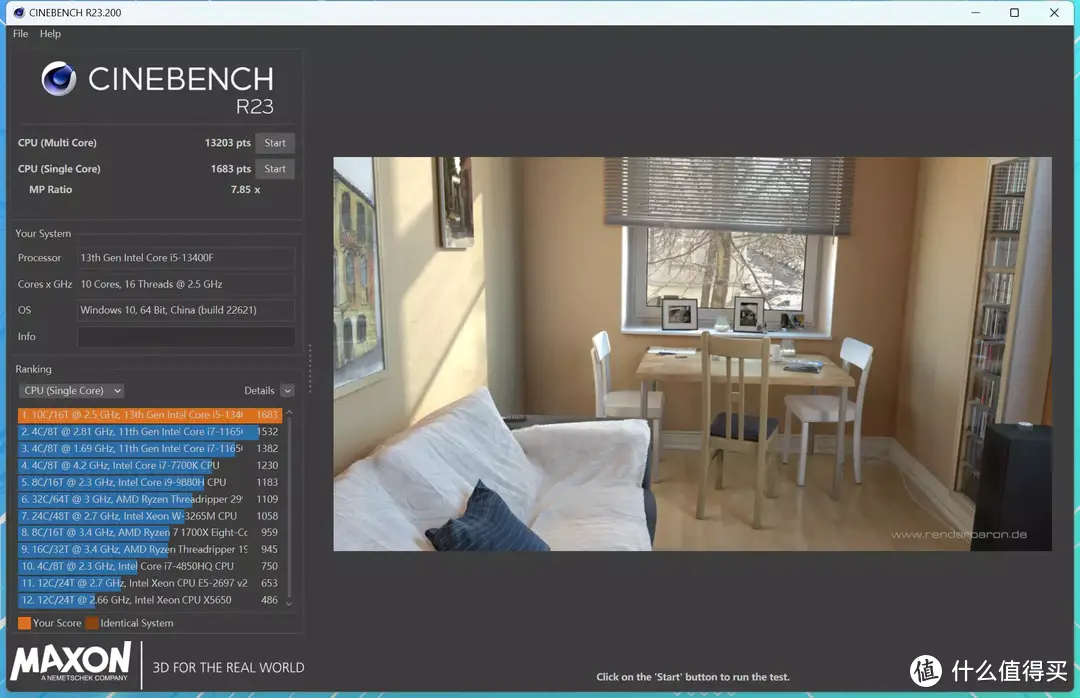Click the 1683 pts single core score
This screenshot has width=1080, height=698.
pyautogui.click(x=231, y=169)
